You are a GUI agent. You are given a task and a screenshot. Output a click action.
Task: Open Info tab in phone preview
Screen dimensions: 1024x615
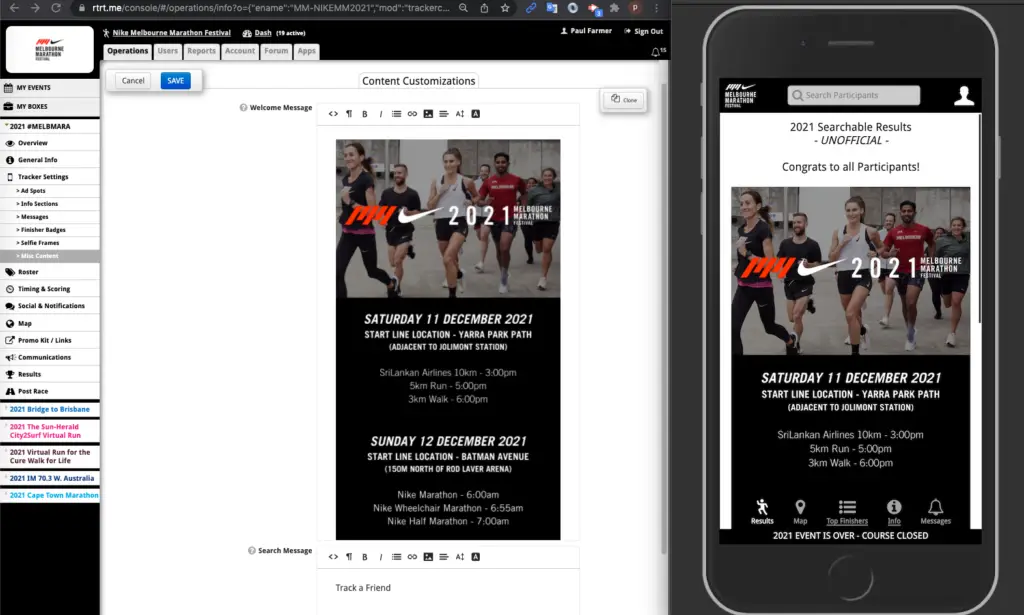click(894, 512)
